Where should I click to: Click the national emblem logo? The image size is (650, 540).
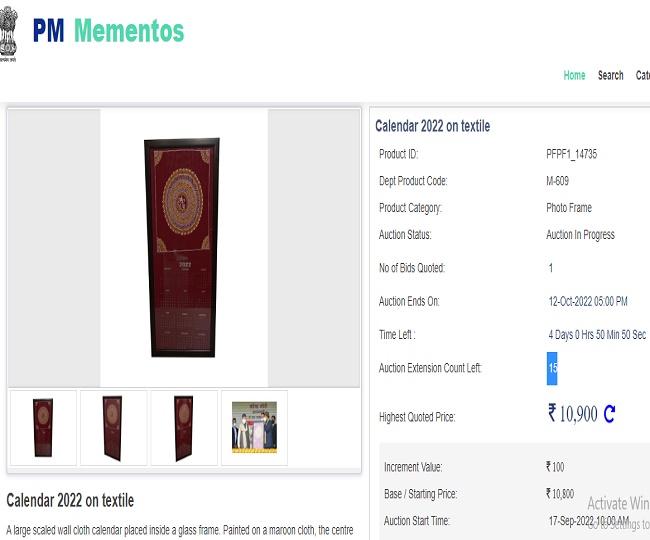(x=8, y=34)
